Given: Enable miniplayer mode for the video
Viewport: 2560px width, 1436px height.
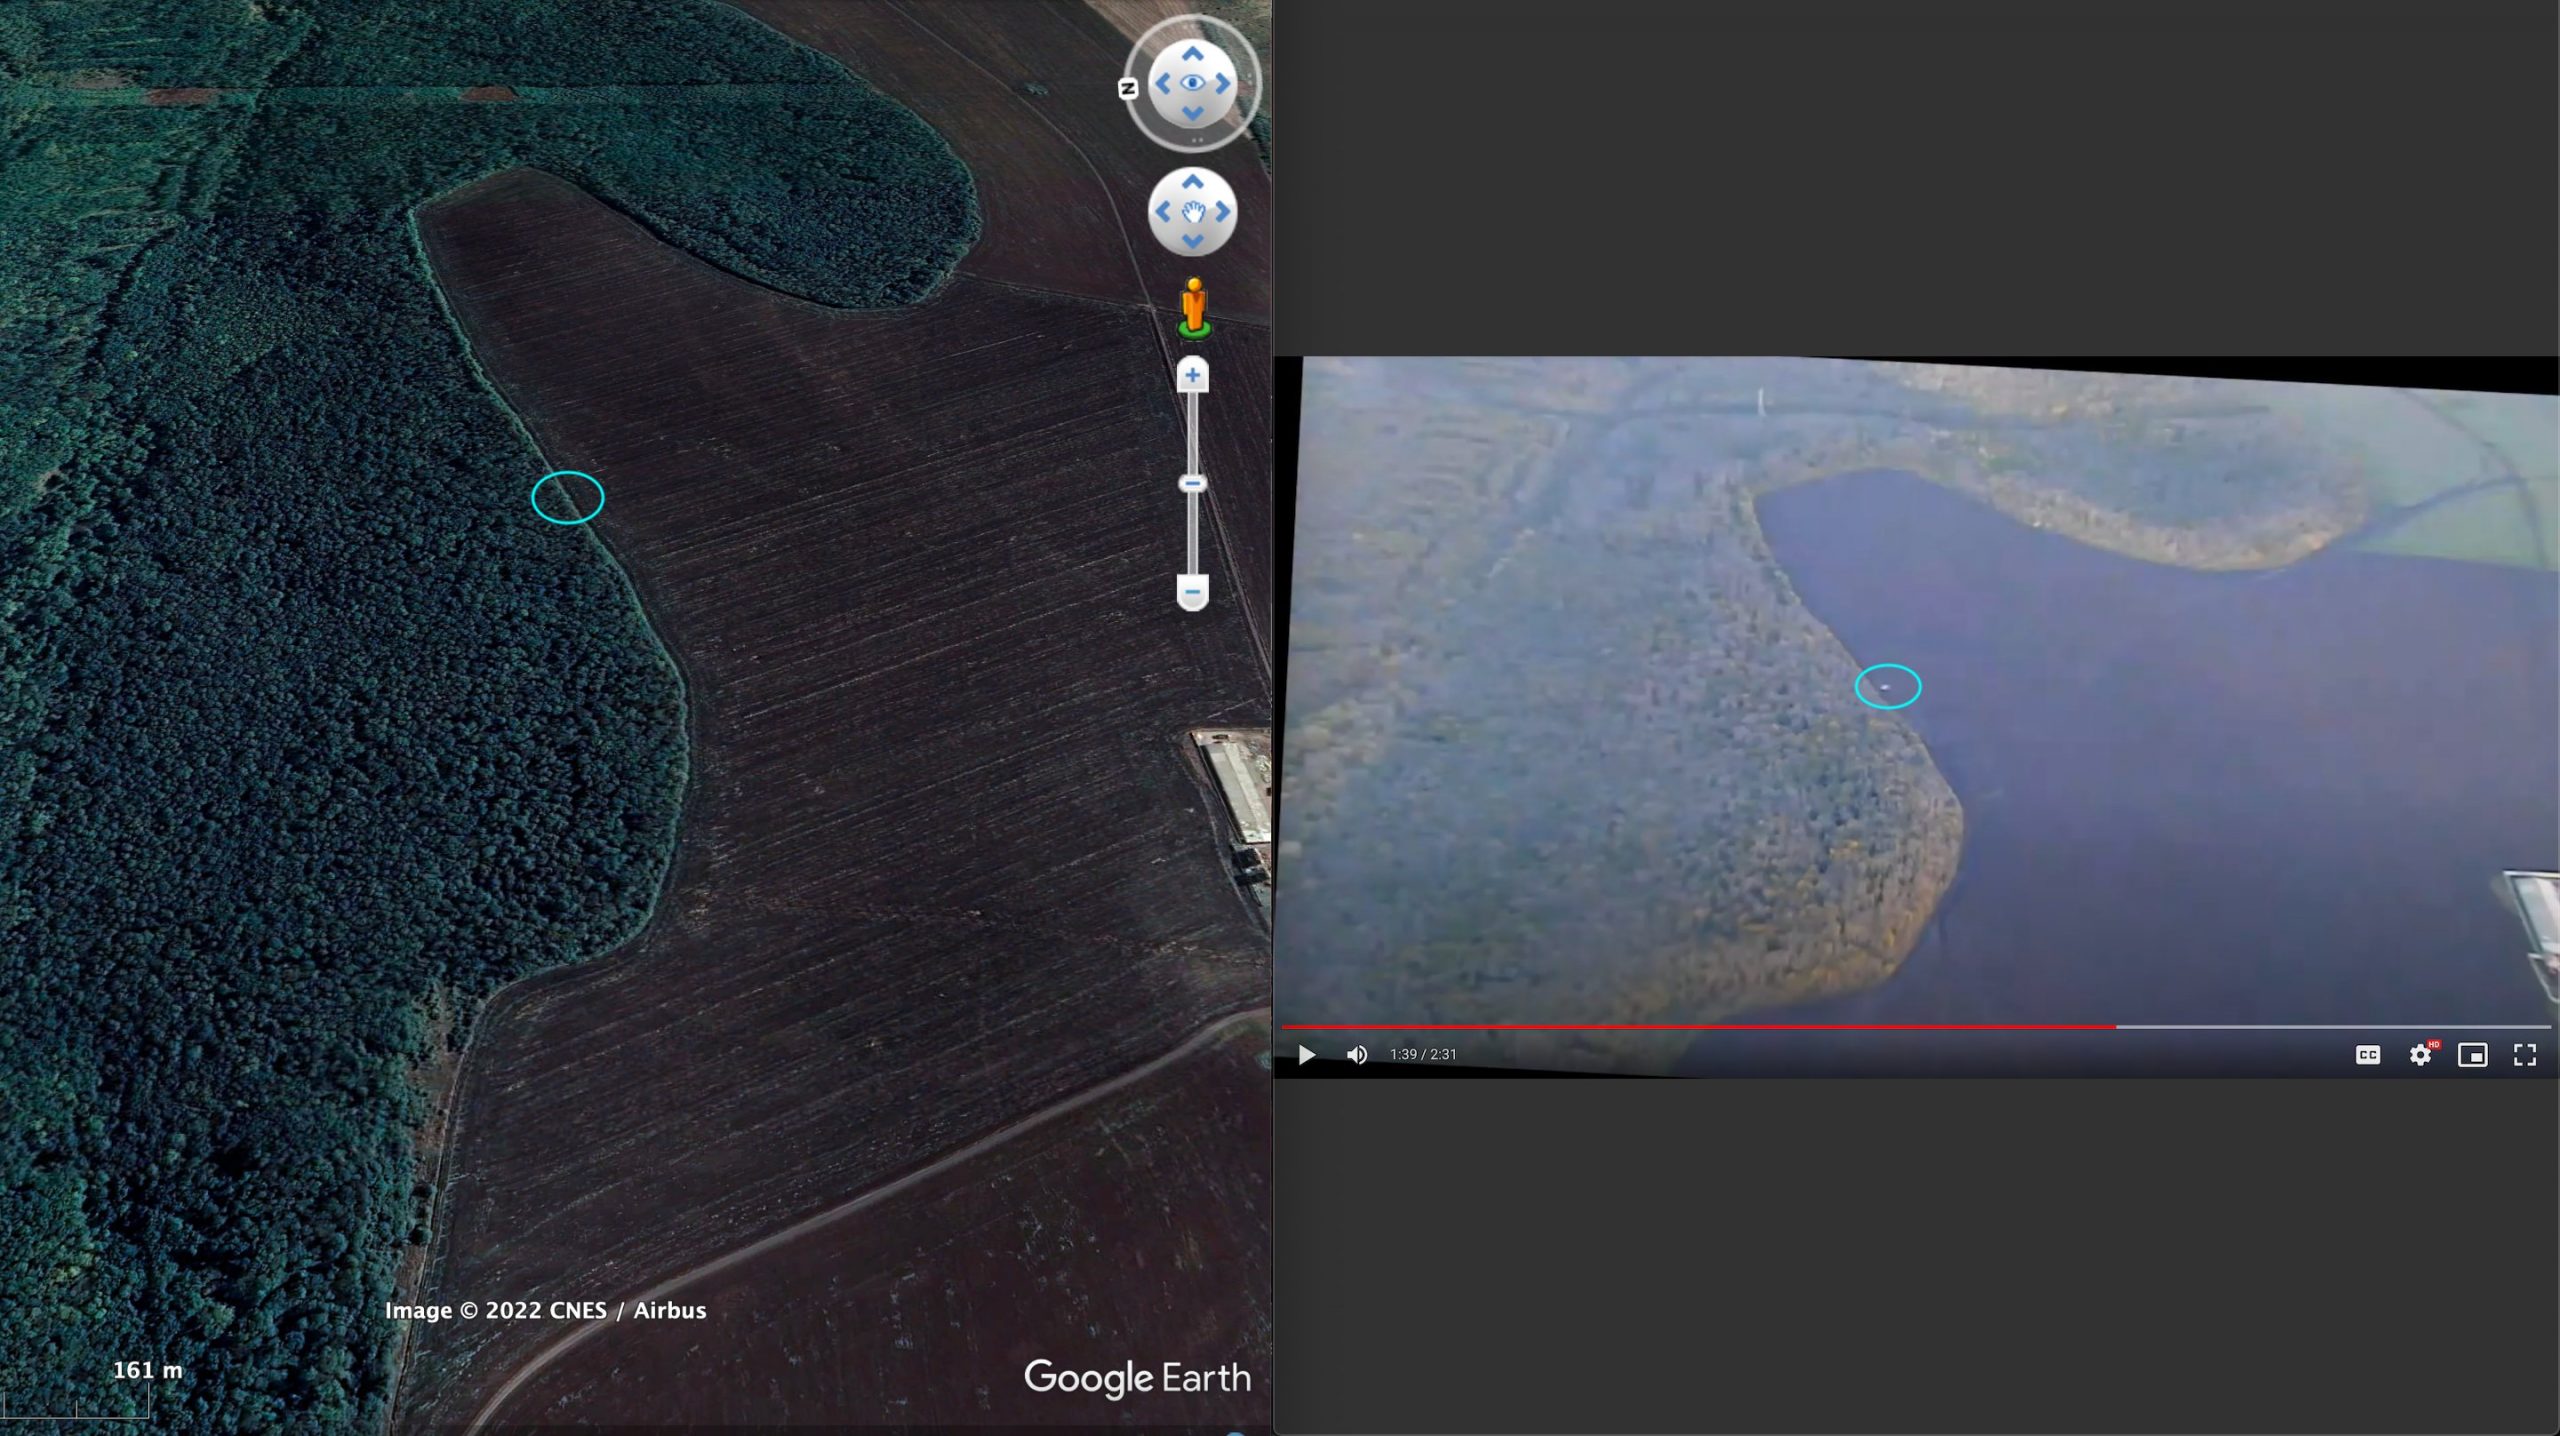Looking at the screenshot, I should tap(2472, 1055).
